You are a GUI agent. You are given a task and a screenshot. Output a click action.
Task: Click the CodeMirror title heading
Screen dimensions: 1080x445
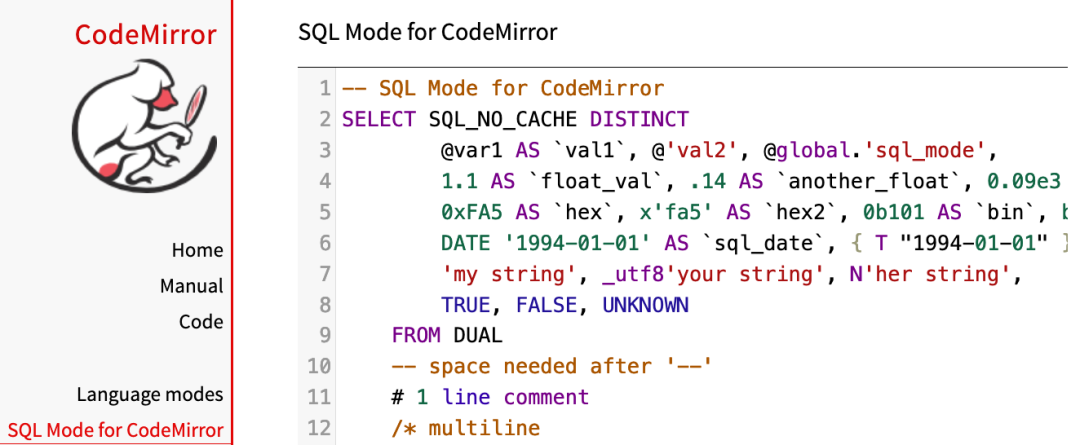145,35
